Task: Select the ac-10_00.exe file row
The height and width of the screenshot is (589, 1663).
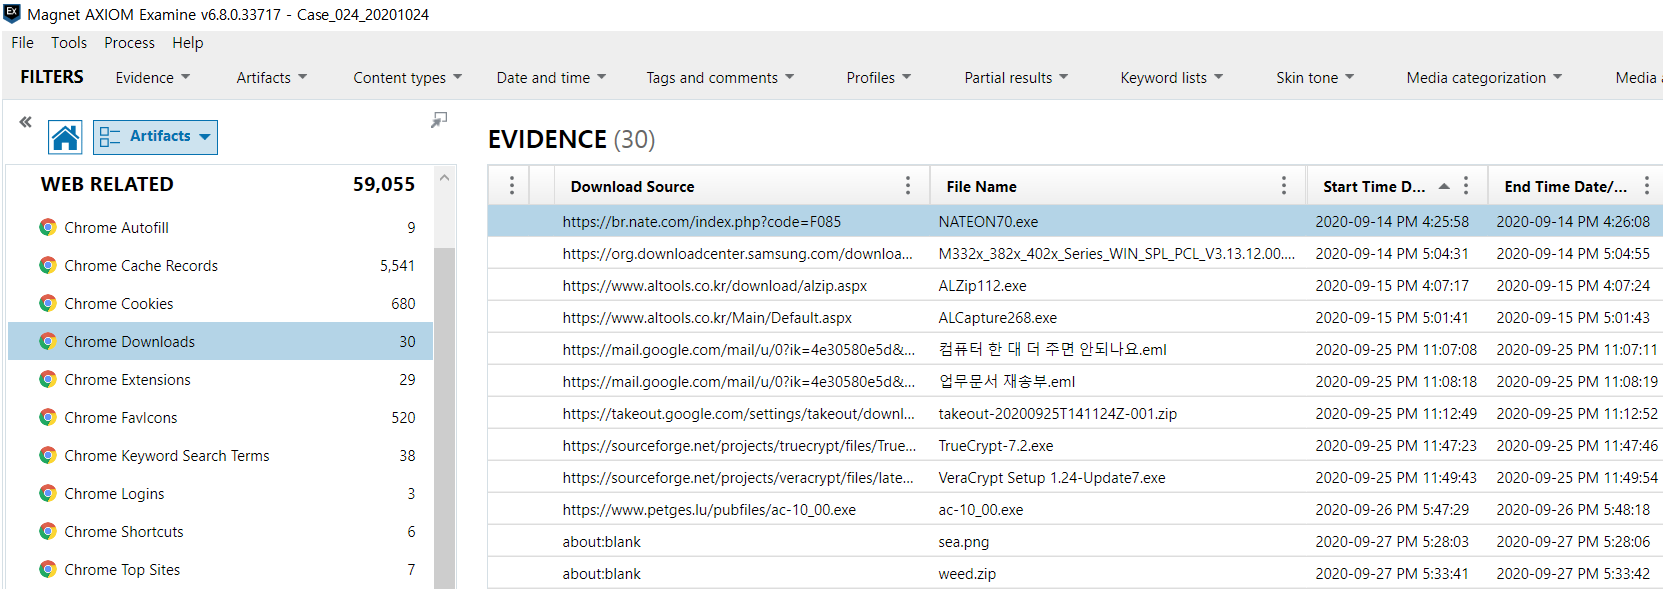Action: pyautogui.click(x=1075, y=509)
